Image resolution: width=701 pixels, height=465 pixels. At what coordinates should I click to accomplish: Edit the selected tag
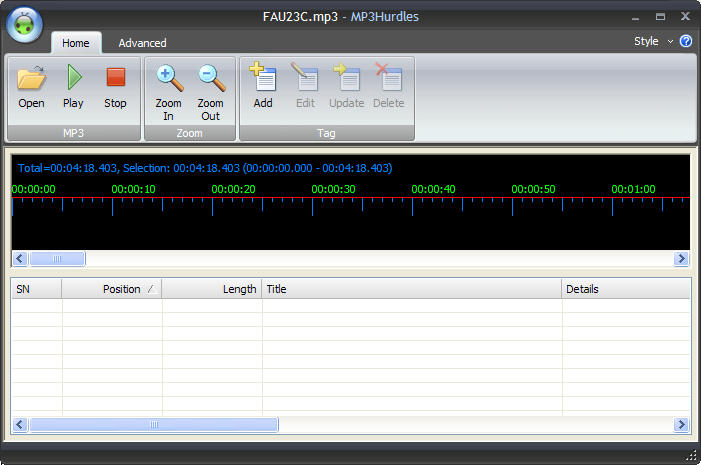(305, 86)
